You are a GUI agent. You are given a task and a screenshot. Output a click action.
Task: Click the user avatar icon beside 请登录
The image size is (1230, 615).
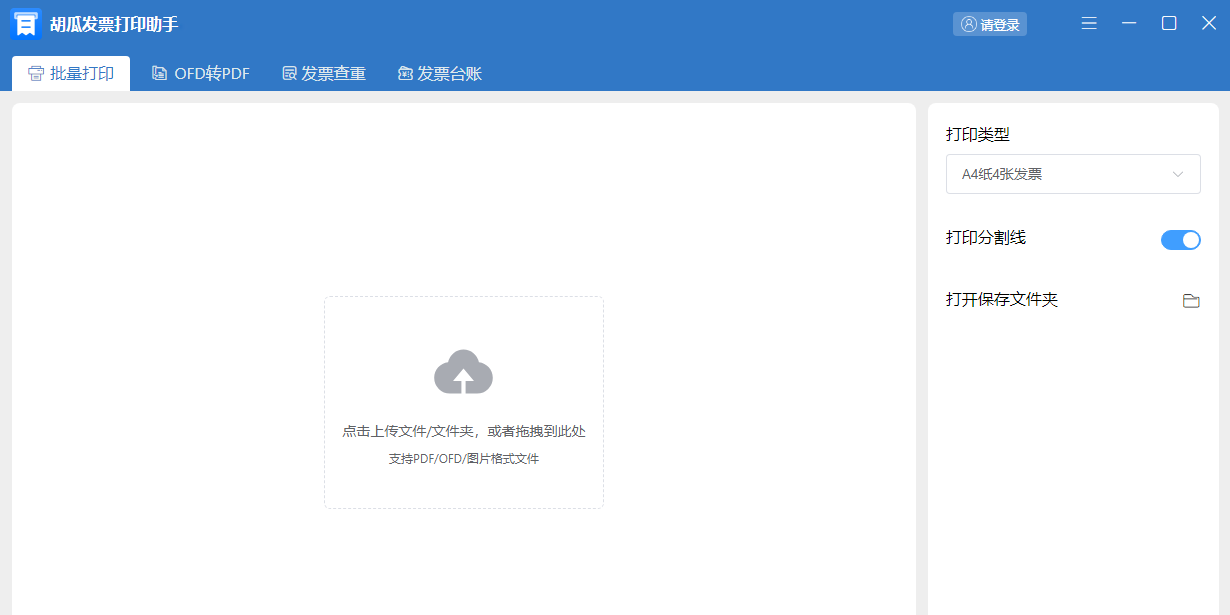tap(968, 24)
